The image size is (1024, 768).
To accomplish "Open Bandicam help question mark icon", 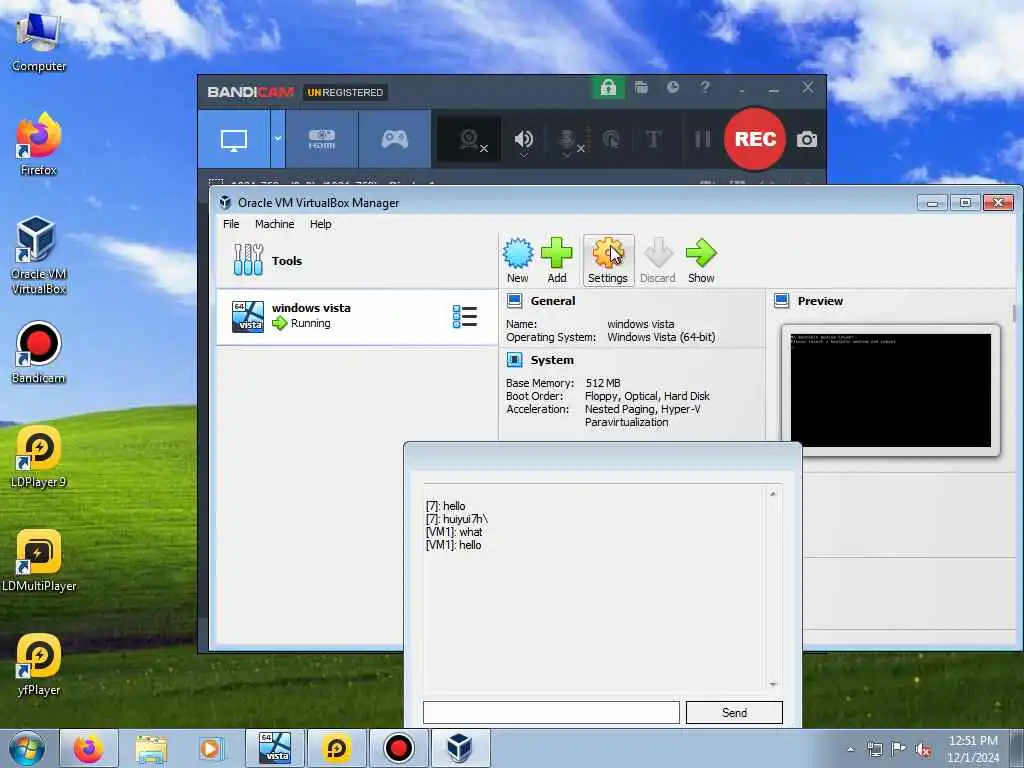I will pos(705,87).
